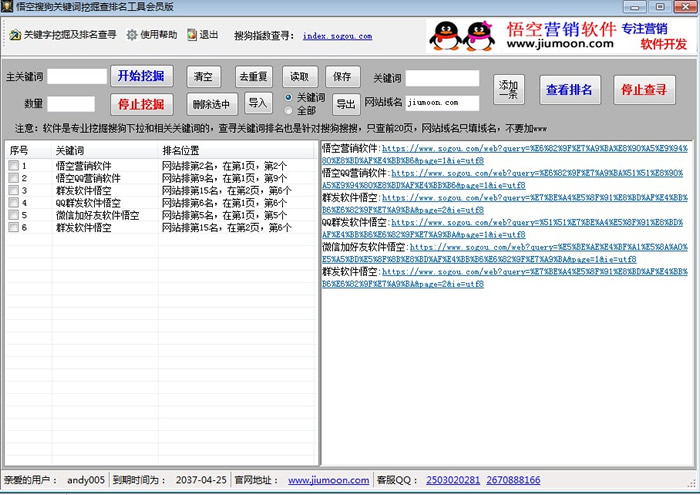The height and width of the screenshot is (495, 700).
Task: Click the 退出 exit icon
Action: coord(191,35)
